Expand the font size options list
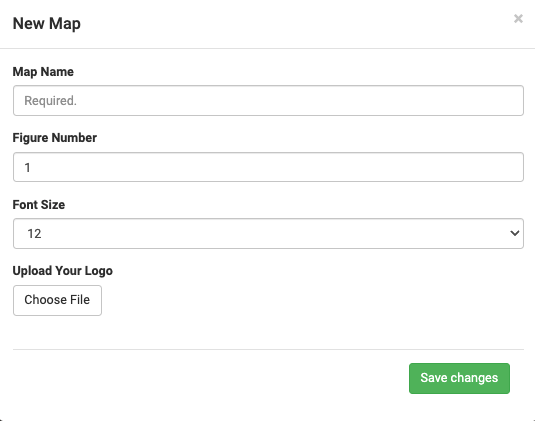The width and height of the screenshot is (535, 421). coord(268,233)
